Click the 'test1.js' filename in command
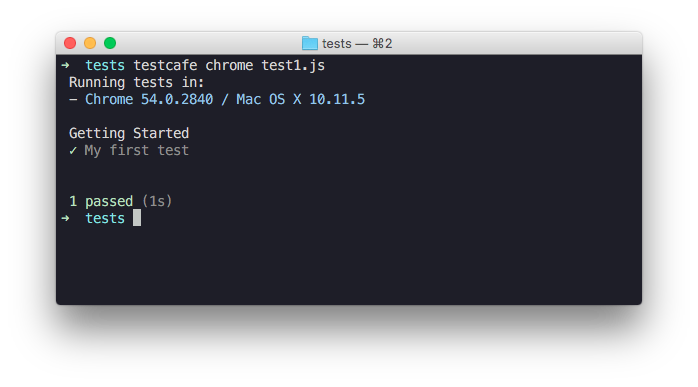This screenshot has height=387, width=698. 293,65
